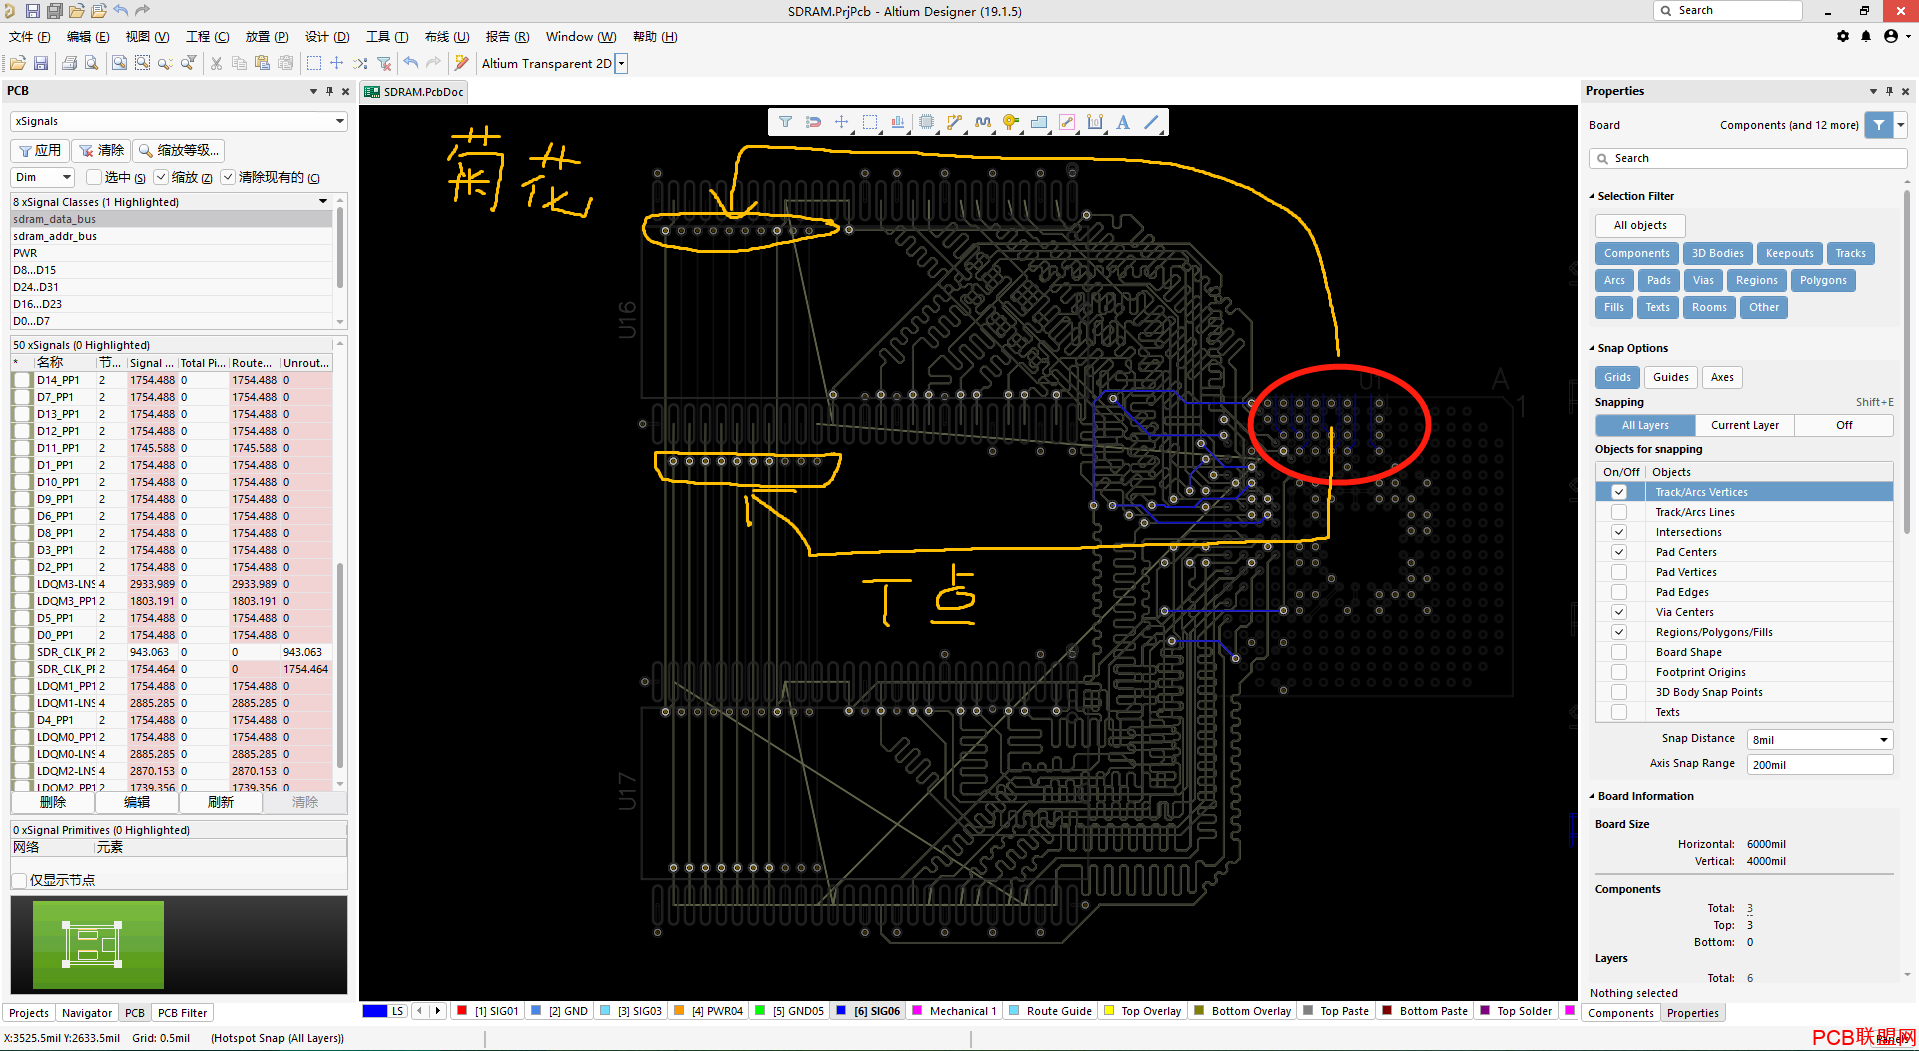
Task: Choose the place via icon
Action: [x=1011, y=122]
